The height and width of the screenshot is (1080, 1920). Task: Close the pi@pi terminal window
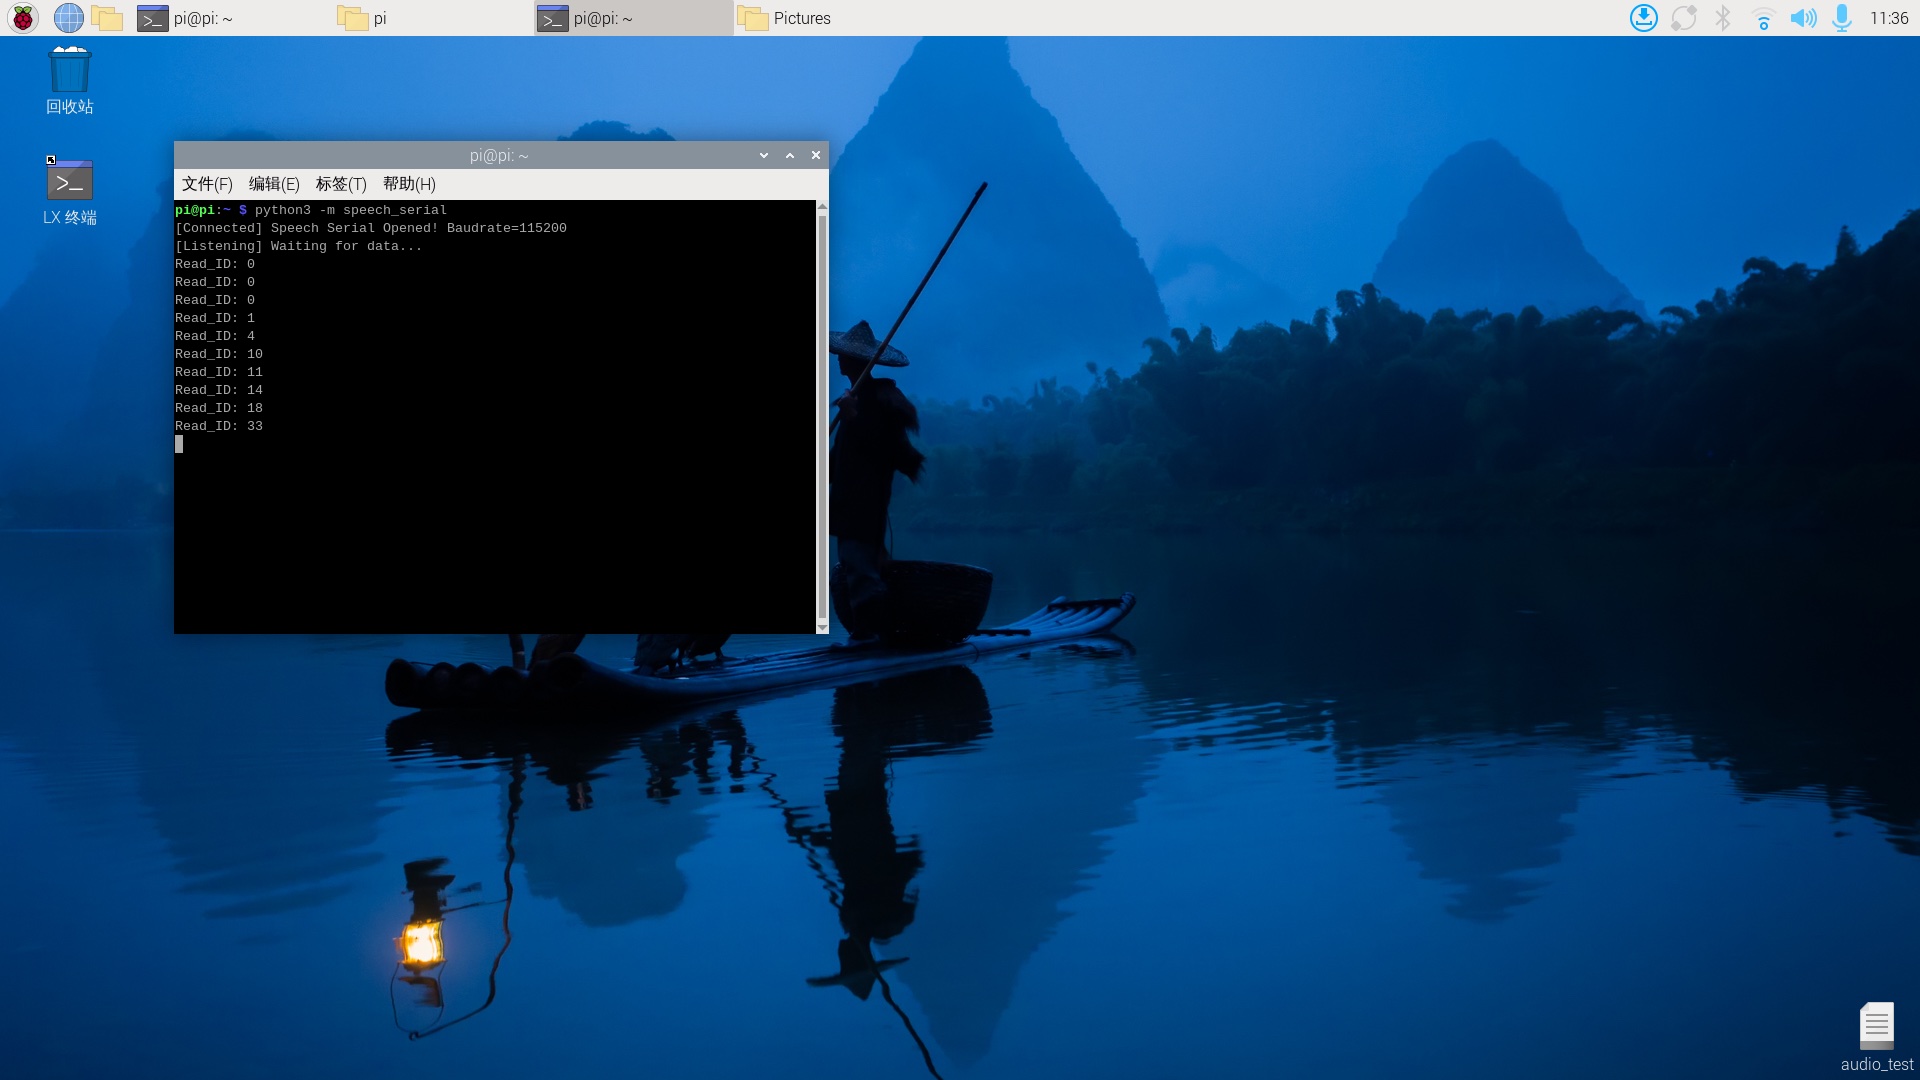(x=816, y=155)
